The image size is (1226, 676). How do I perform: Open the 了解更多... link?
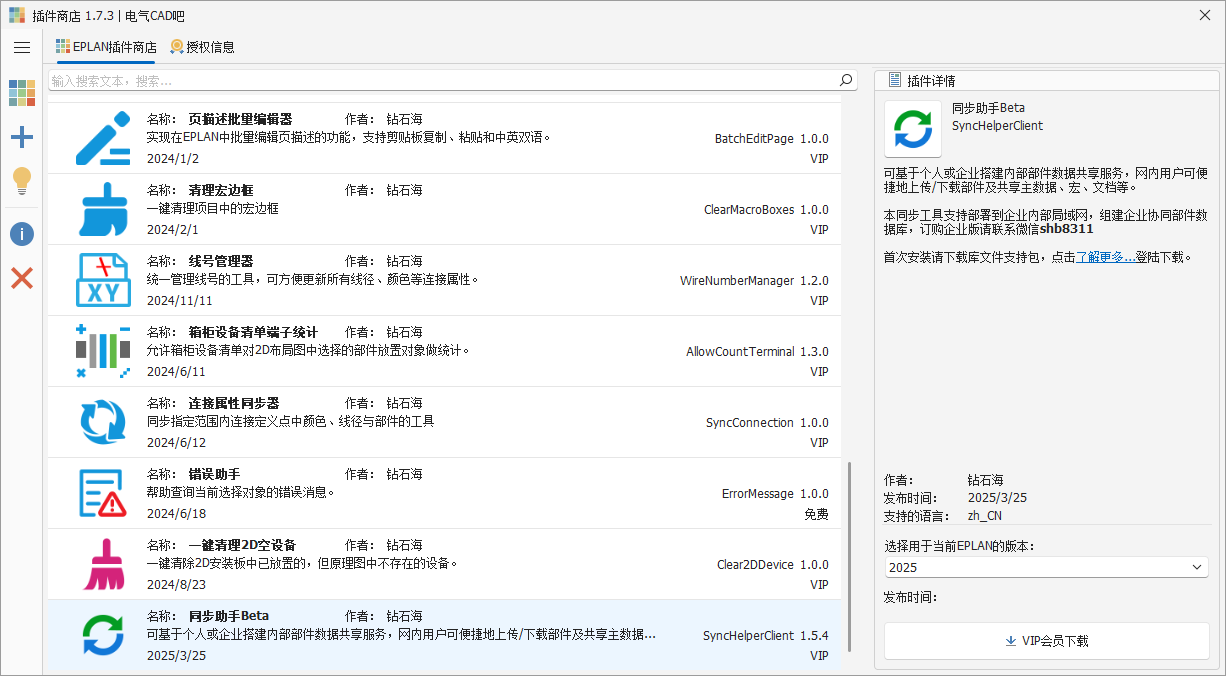(x=1105, y=257)
